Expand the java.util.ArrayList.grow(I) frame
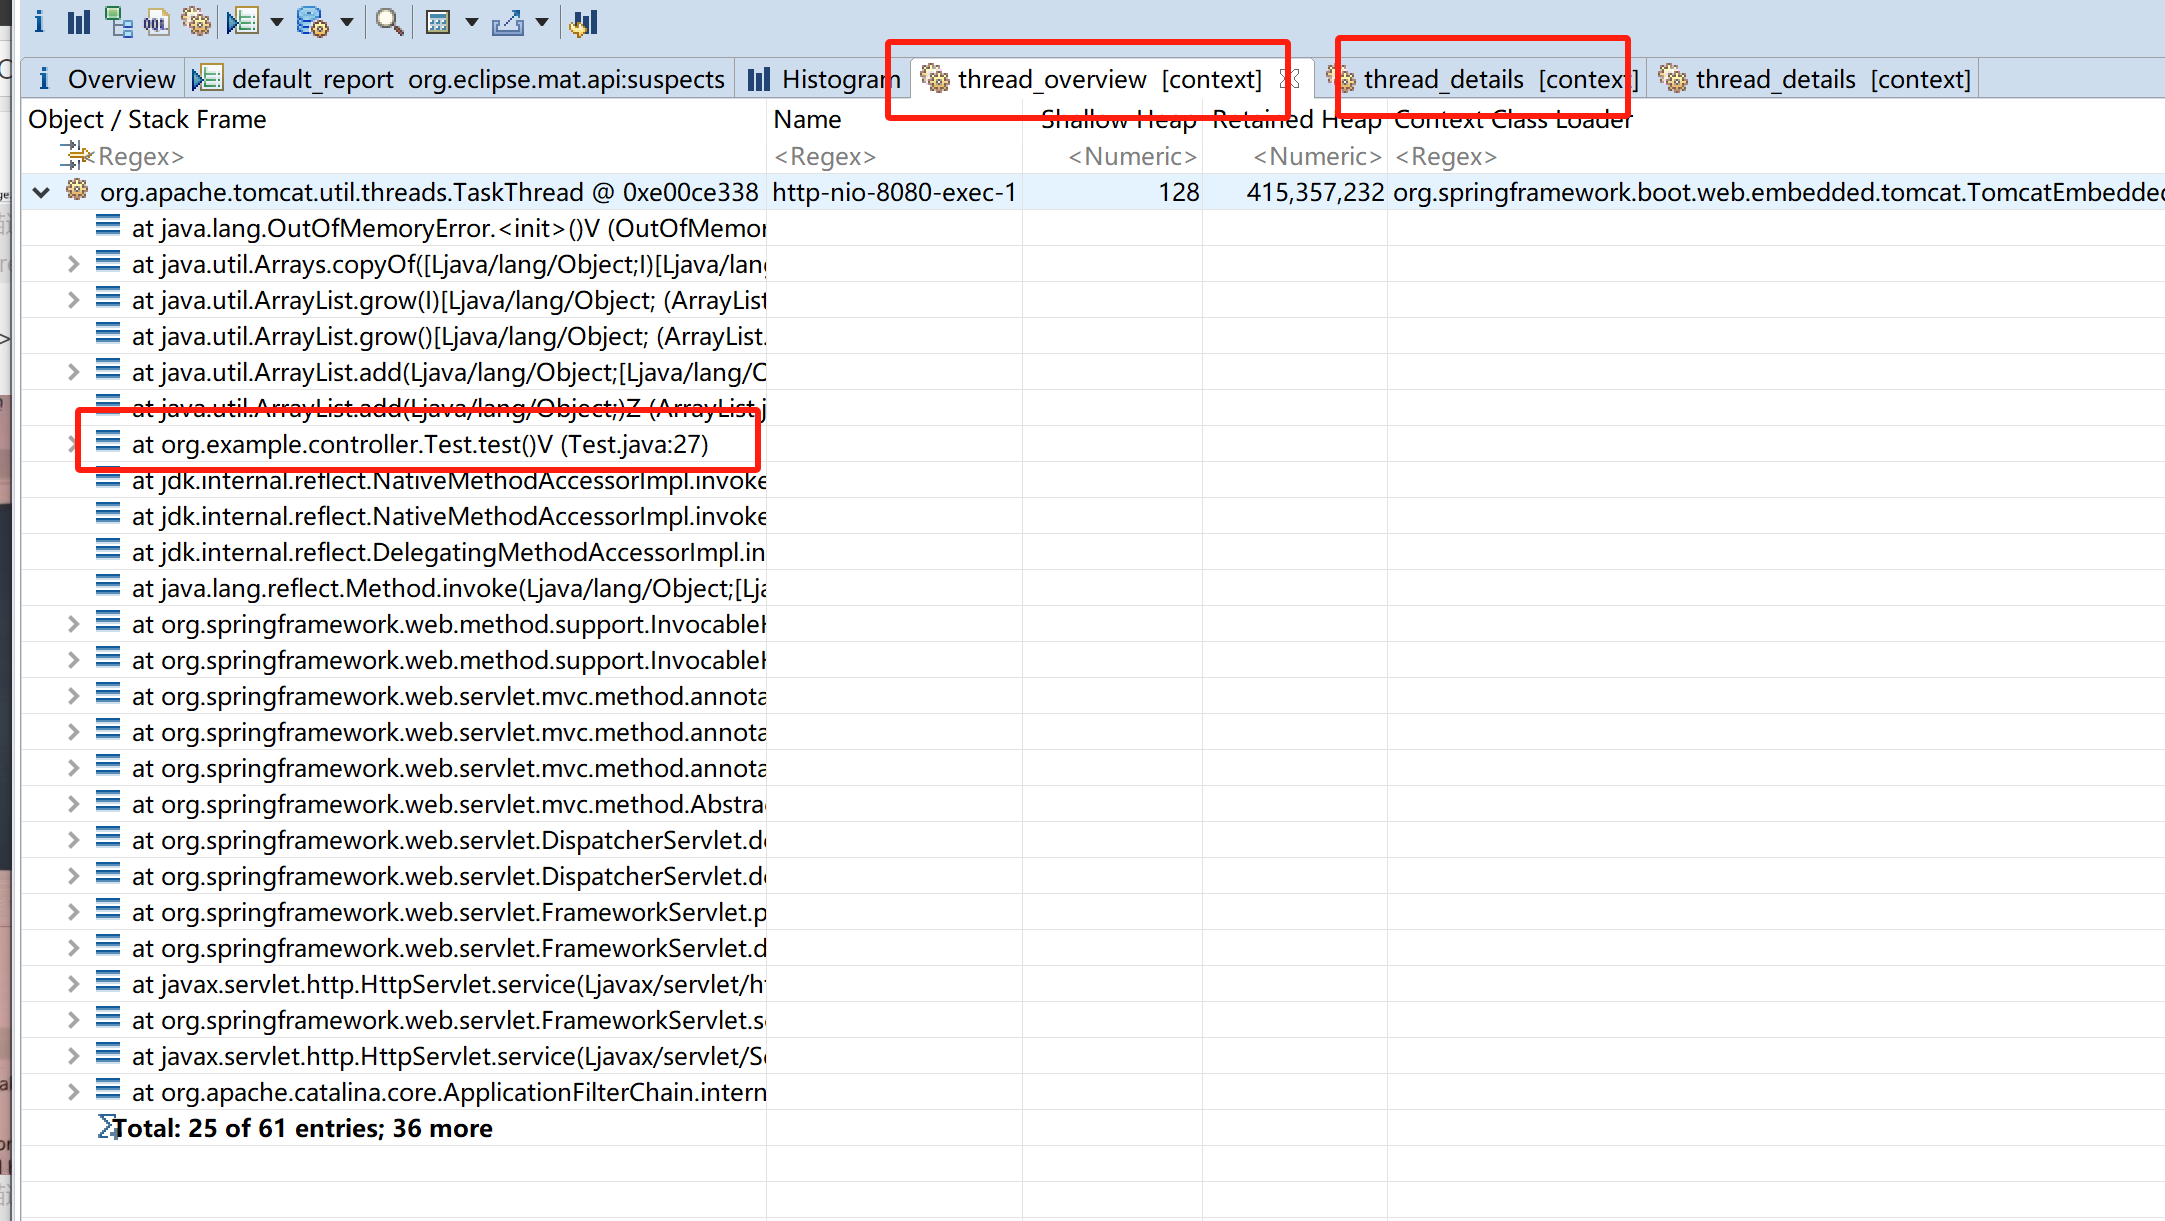 [x=73, y=300]
